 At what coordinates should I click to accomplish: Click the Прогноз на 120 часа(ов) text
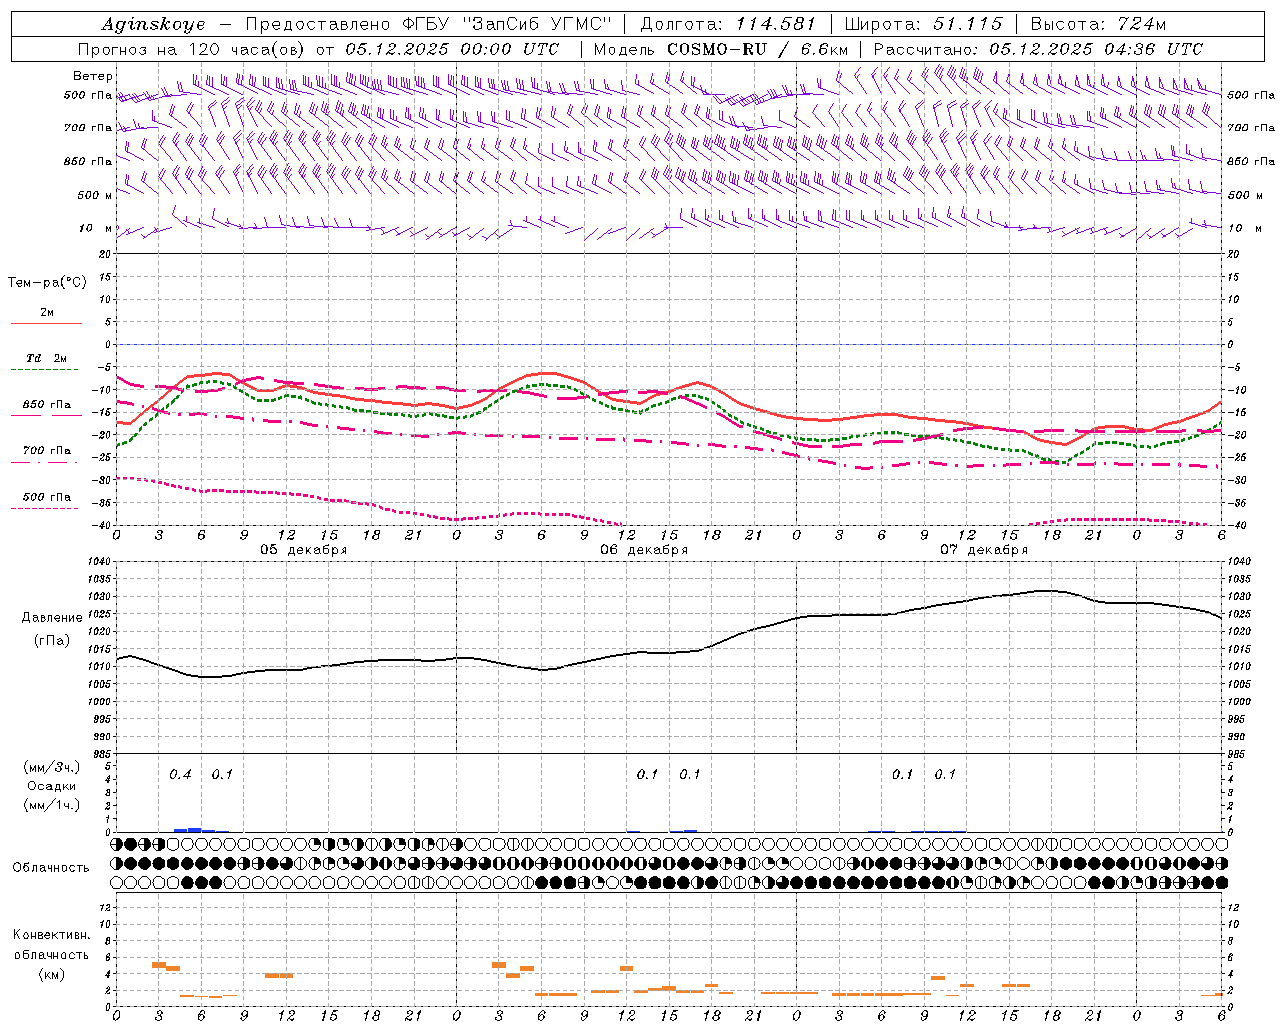pos(193,49)
